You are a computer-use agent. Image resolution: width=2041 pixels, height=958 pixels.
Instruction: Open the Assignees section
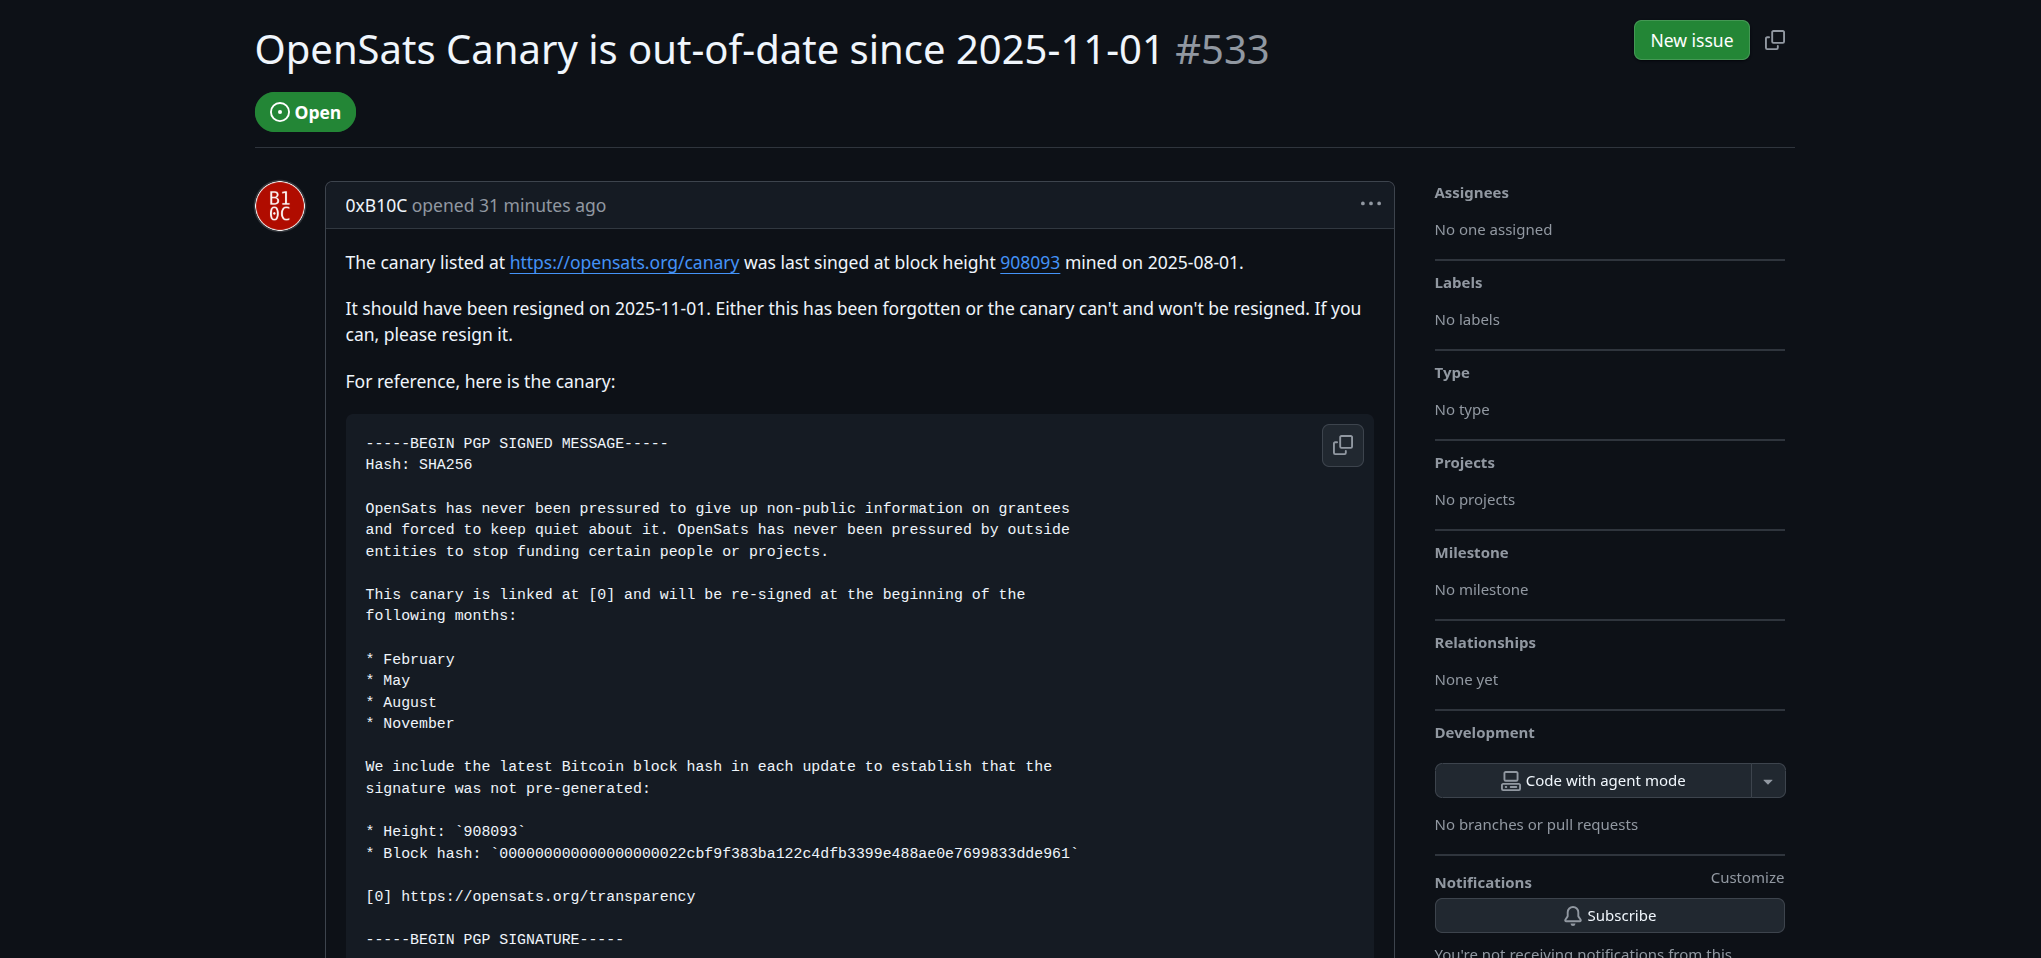pyautogui.click(x=1471, y=193)
